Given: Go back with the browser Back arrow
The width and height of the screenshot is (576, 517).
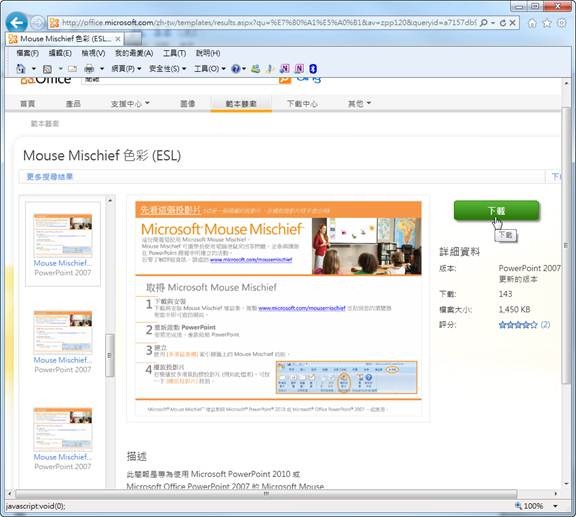Looking at the screenshot, I should coord(17,23).
